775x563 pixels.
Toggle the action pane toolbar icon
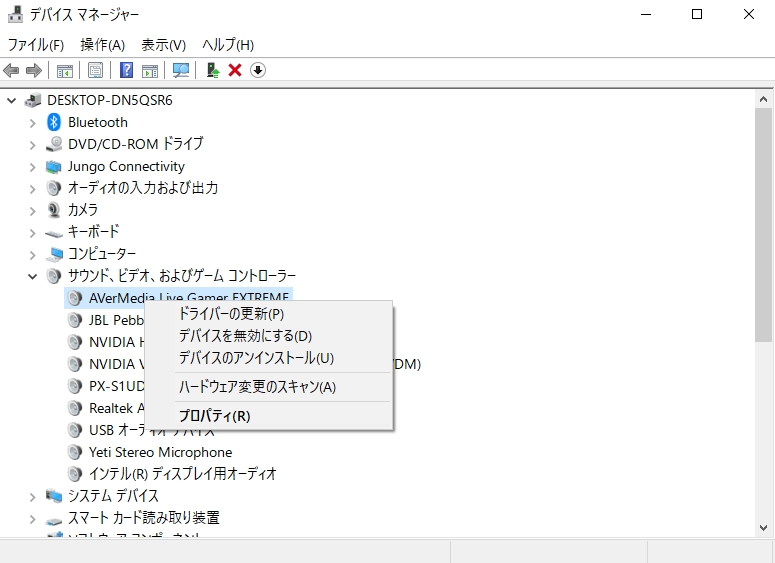coord(150,71)
